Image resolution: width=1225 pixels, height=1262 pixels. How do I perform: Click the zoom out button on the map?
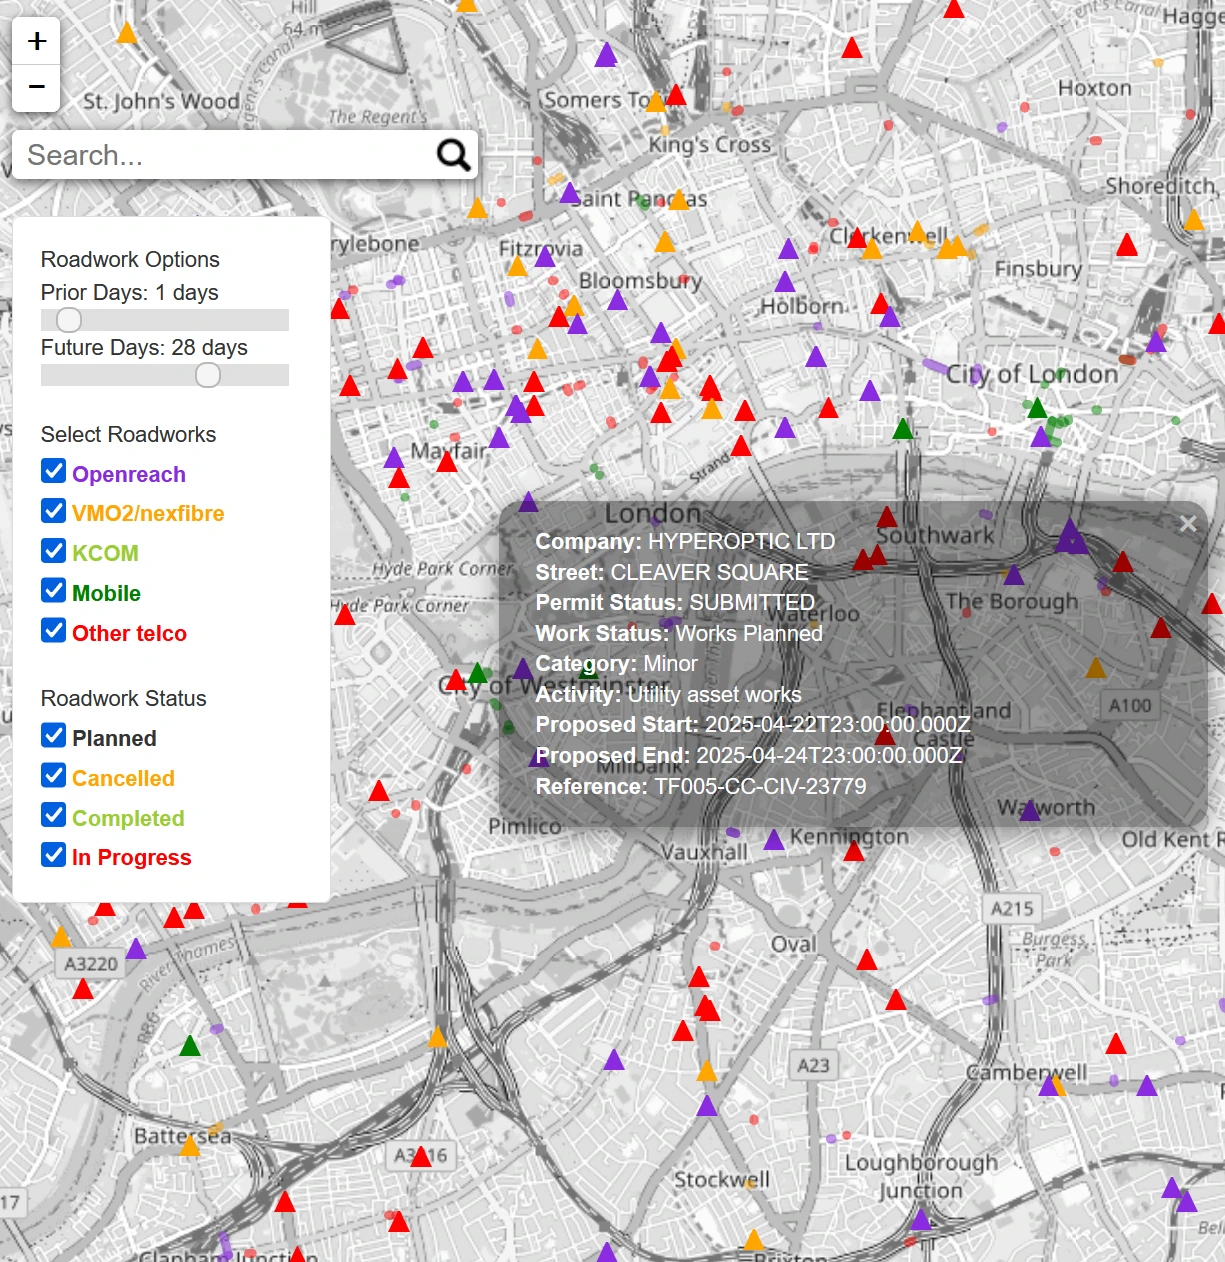[37, 88]
